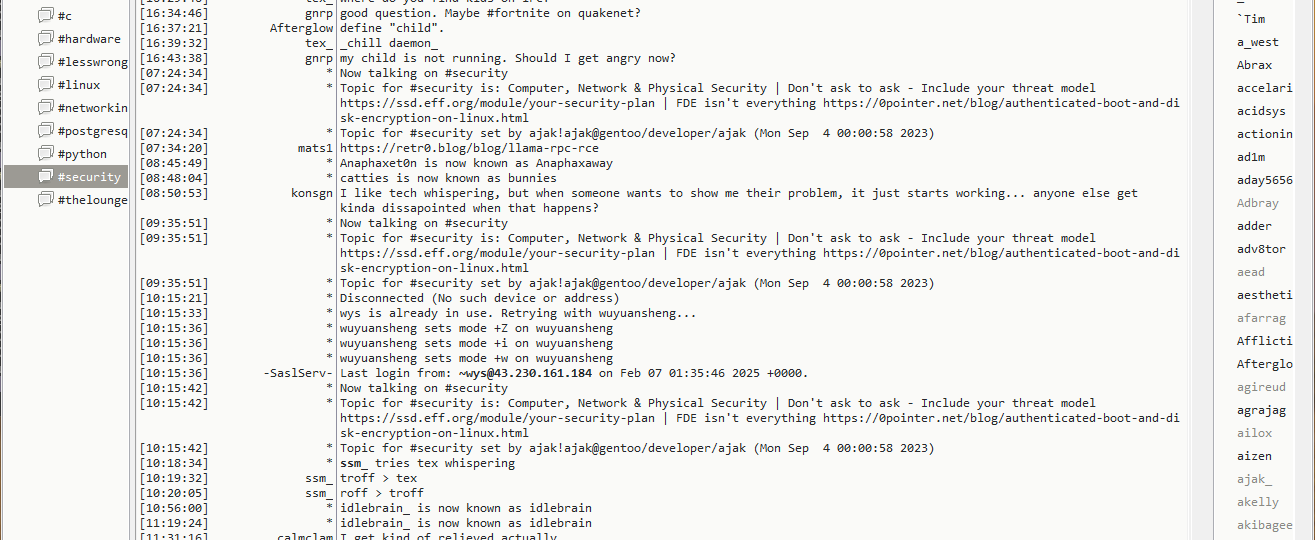Click the chat window vertical scrollbar
This screenshot has width=1315, height=540.
(1199, 270)
